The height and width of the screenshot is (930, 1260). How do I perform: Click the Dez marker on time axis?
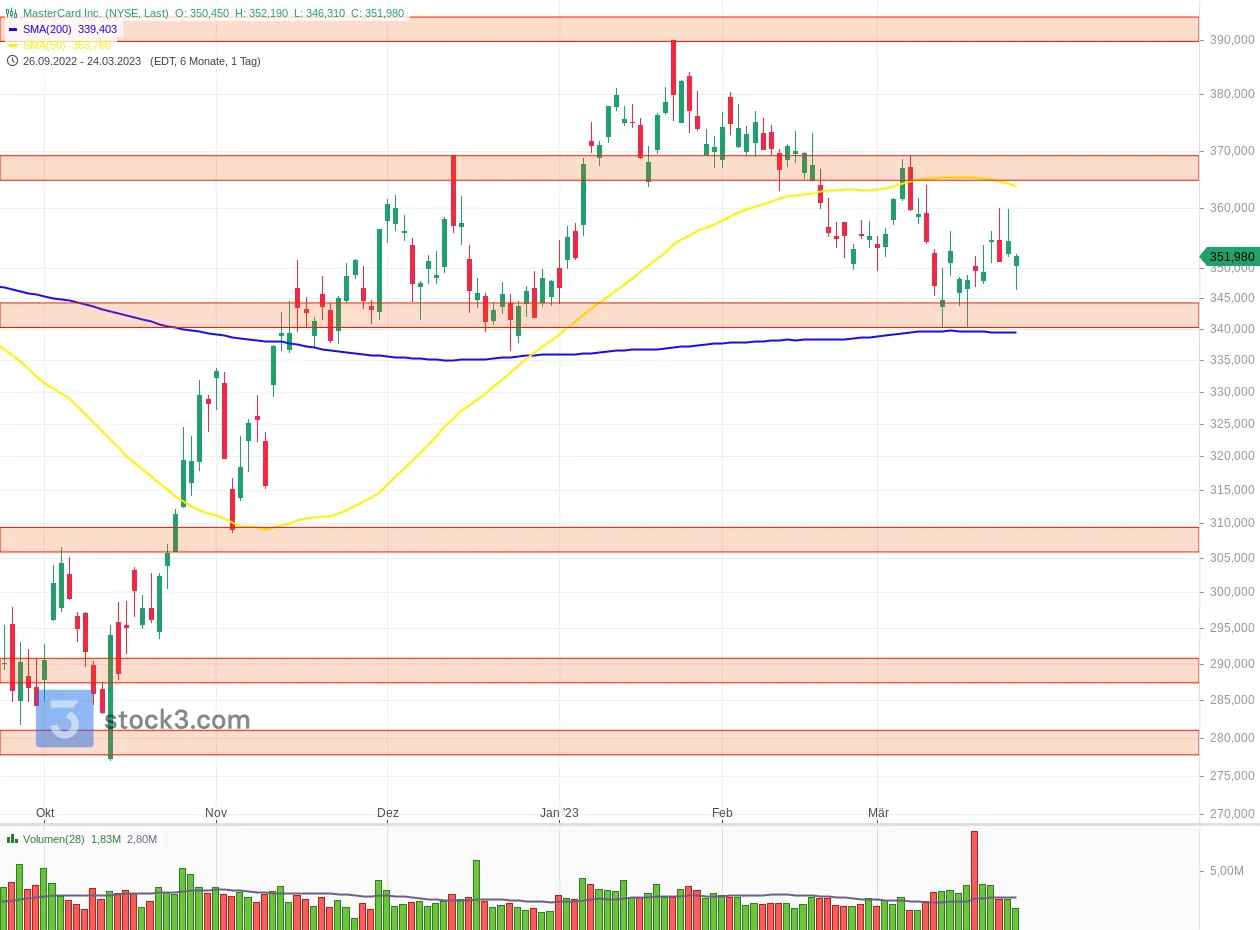click(x=388, y=813)
